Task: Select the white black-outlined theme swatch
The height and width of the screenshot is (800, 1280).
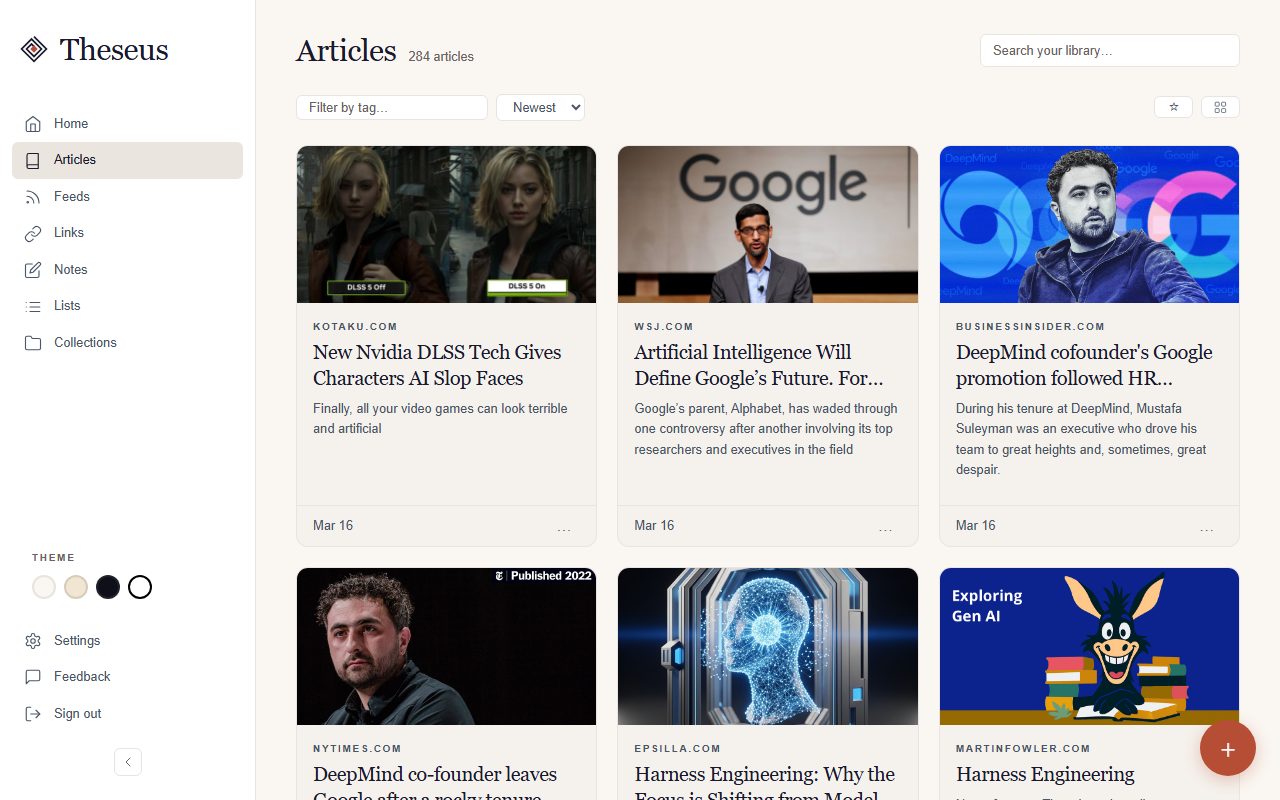Action: [140, 587]
